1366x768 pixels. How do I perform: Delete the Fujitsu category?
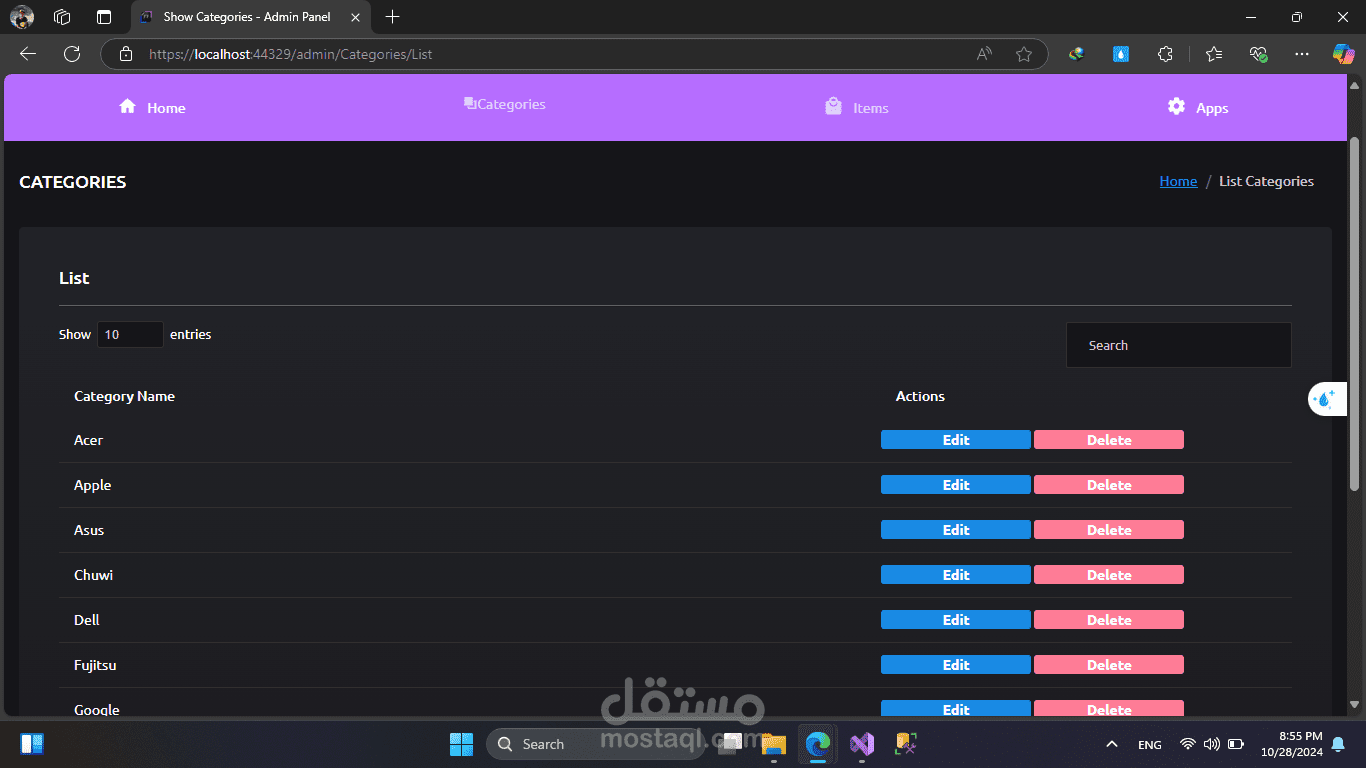click(x=1109, y=665)
